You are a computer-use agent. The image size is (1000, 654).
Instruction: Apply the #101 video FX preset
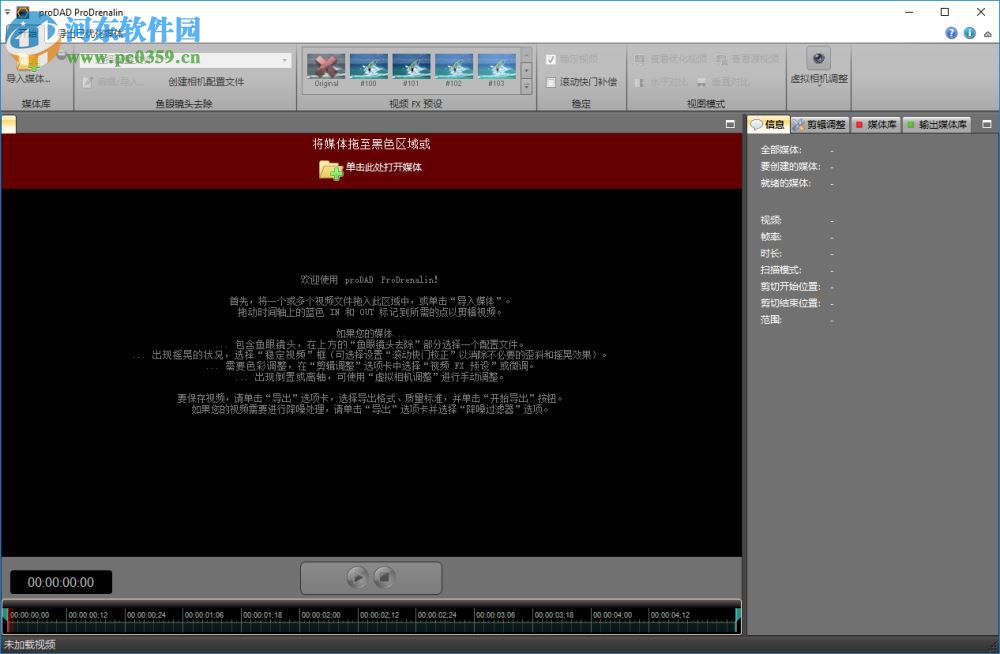pyautogui.click(x=411, y=65)
